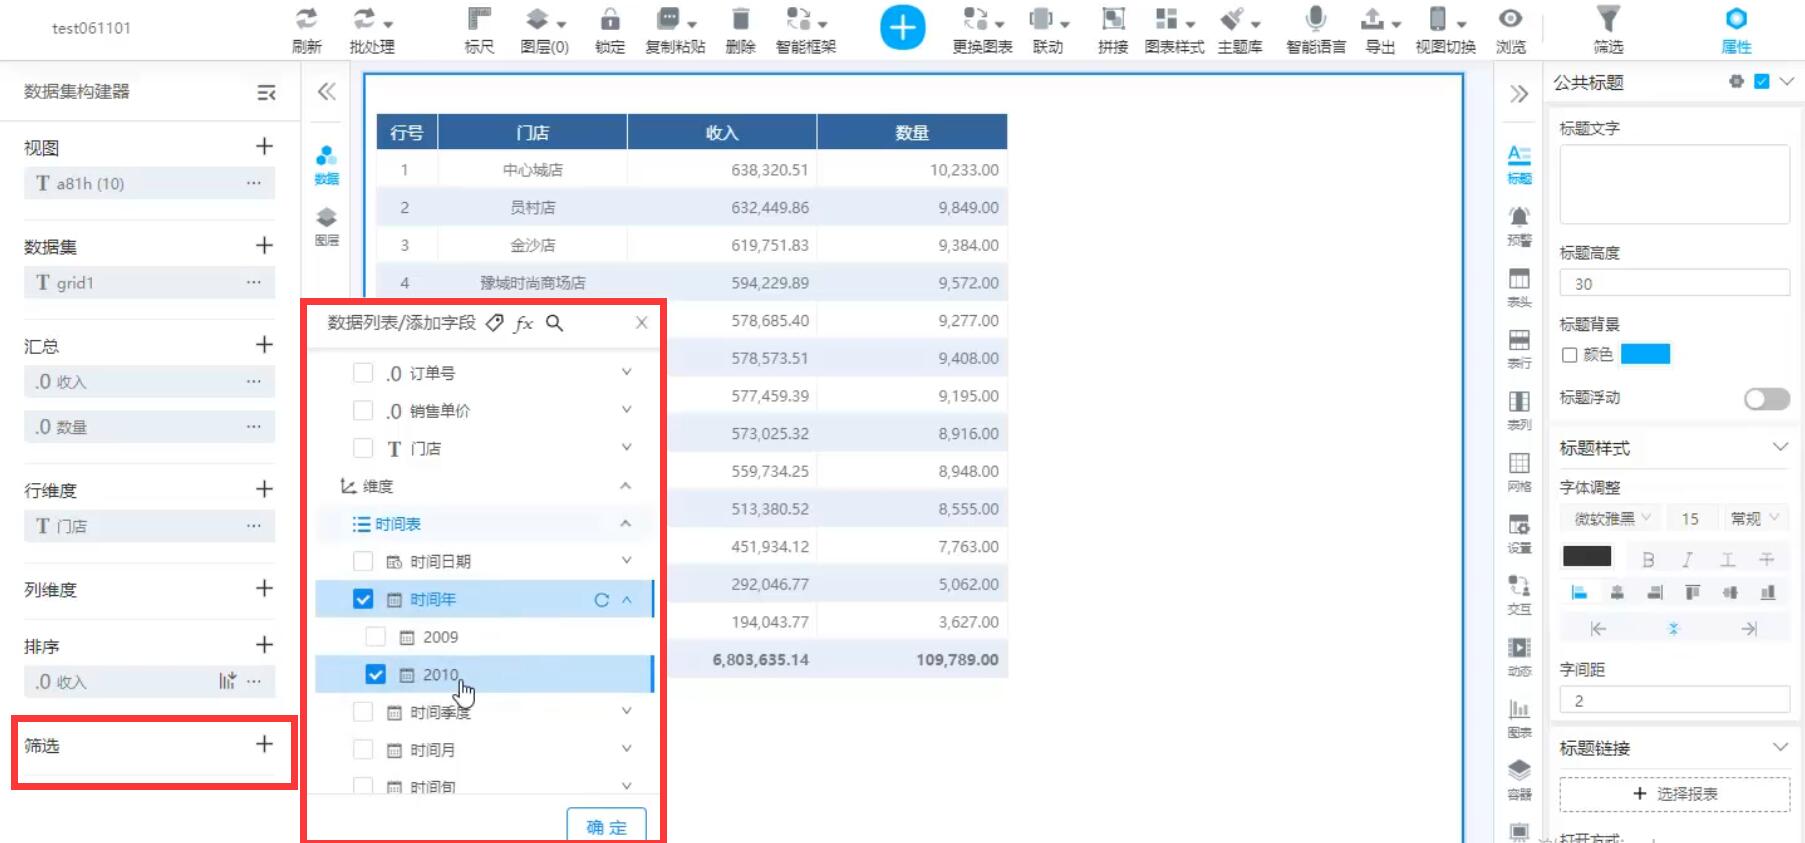The width and height of the screenshot is (1805, 843).
Task: Click the Delete (删除) trash icon
Action: pos(740,29)
